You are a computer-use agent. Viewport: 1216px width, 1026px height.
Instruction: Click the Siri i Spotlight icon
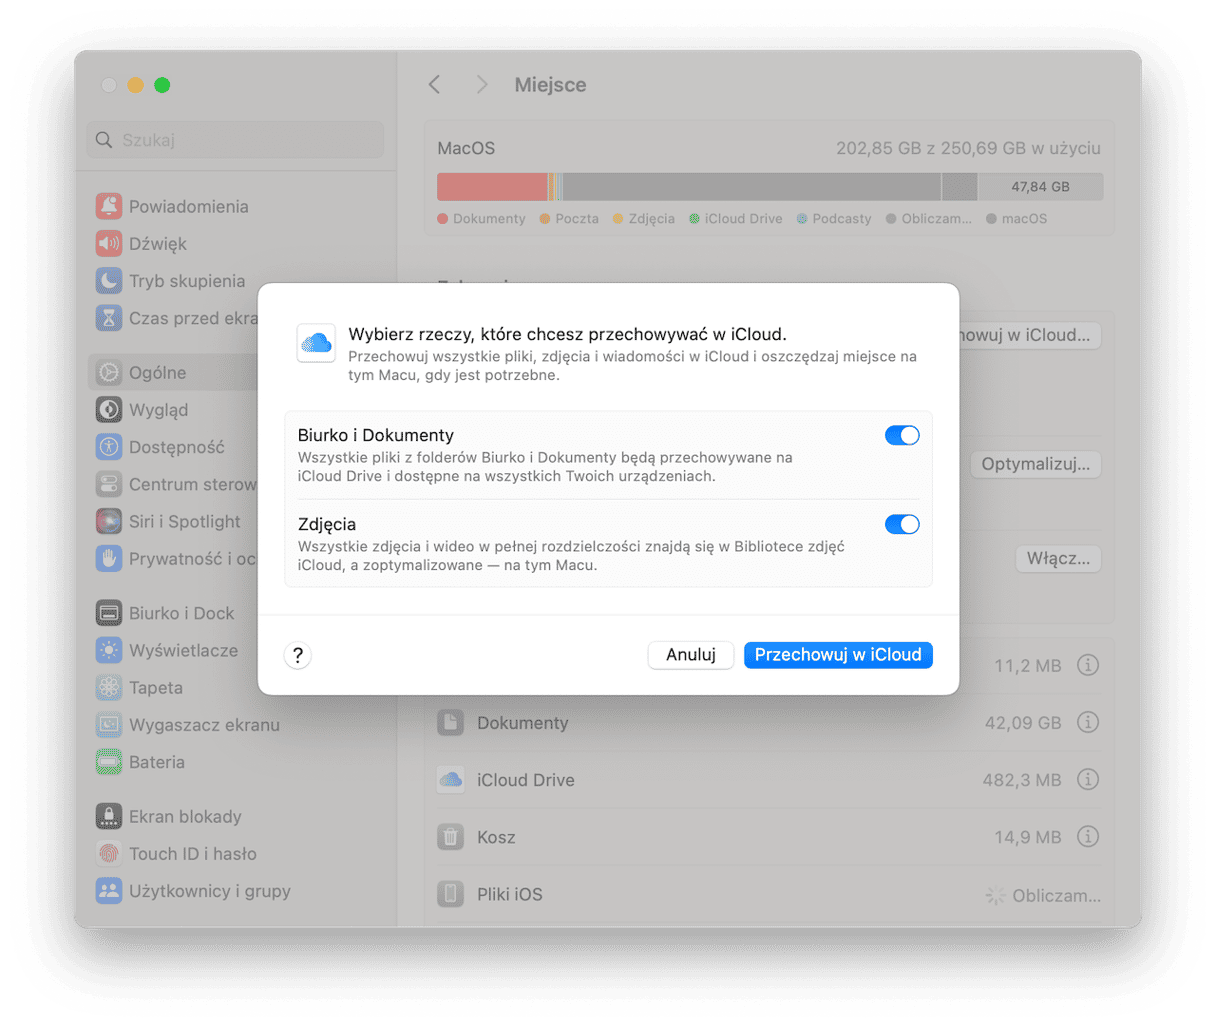tap(109, 521)
